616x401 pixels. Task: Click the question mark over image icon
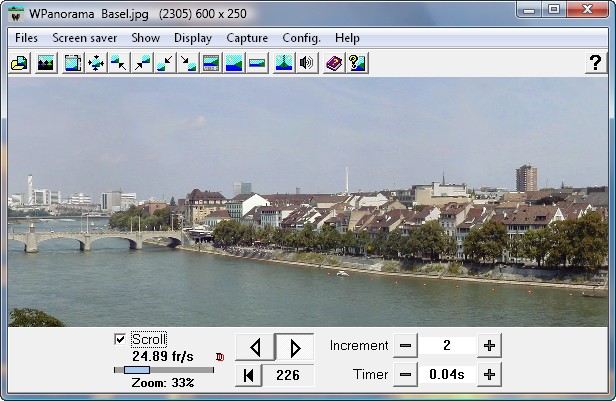357,63
